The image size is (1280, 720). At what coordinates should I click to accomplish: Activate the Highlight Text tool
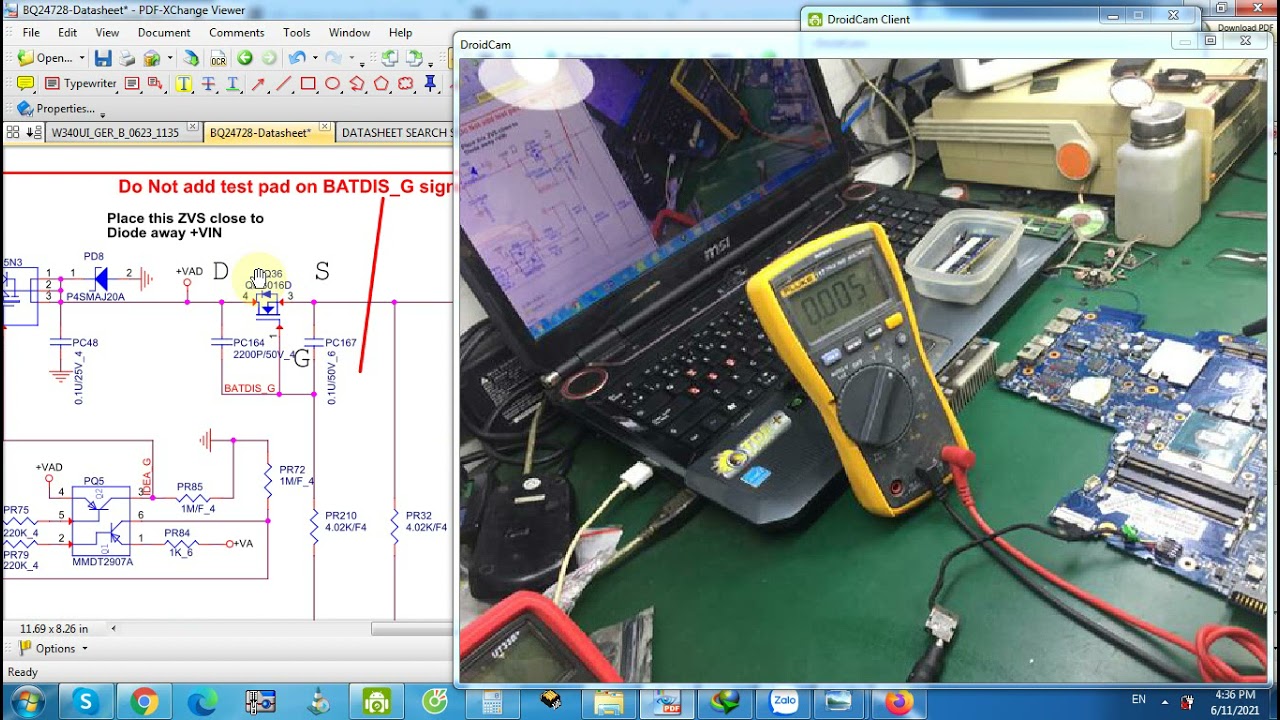(184, 83)
